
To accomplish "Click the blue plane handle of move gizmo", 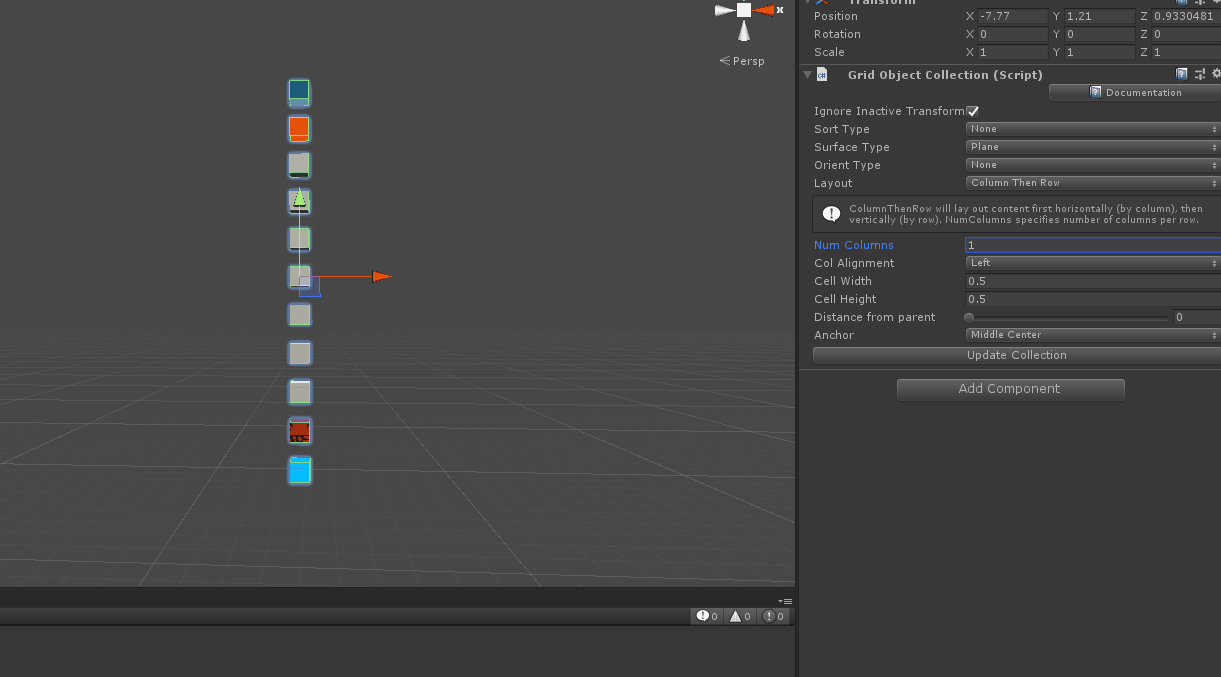I will 310,287.
